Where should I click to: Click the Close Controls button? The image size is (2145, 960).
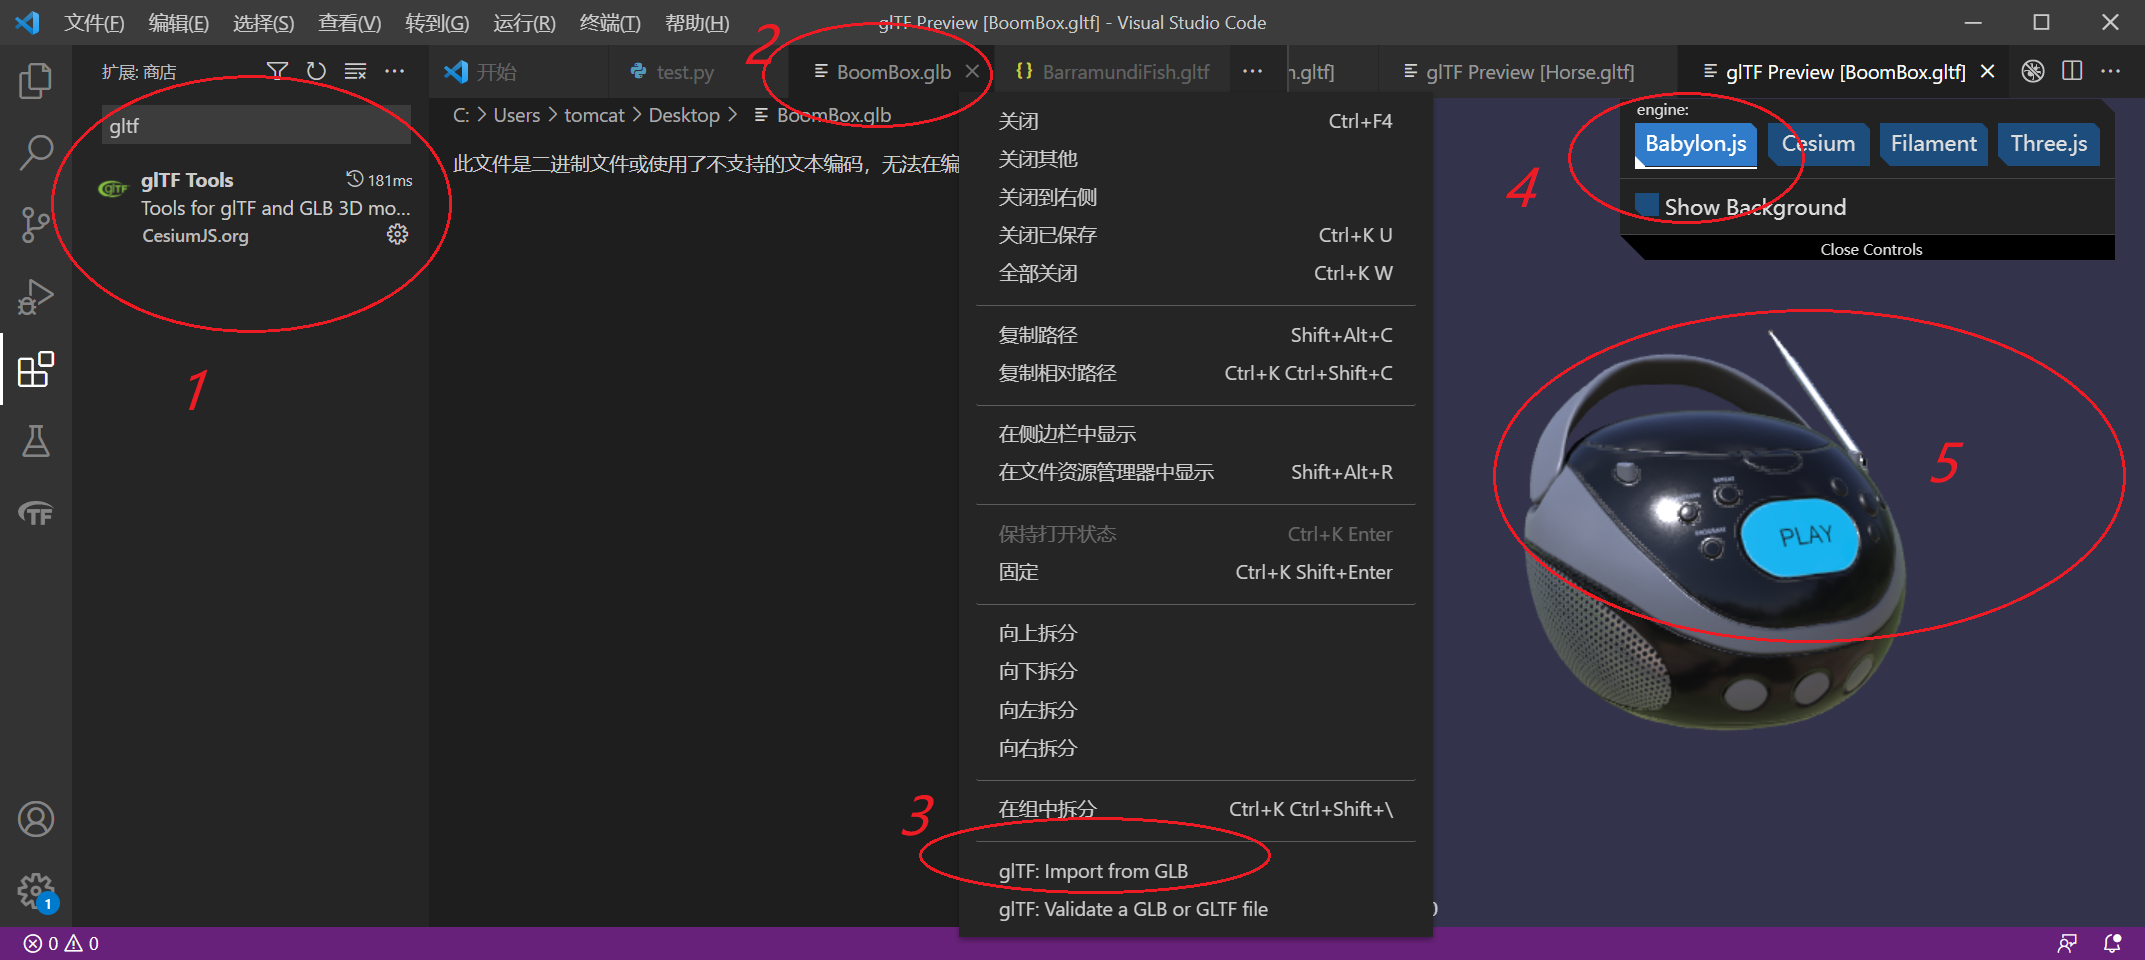click(1870, 249)
